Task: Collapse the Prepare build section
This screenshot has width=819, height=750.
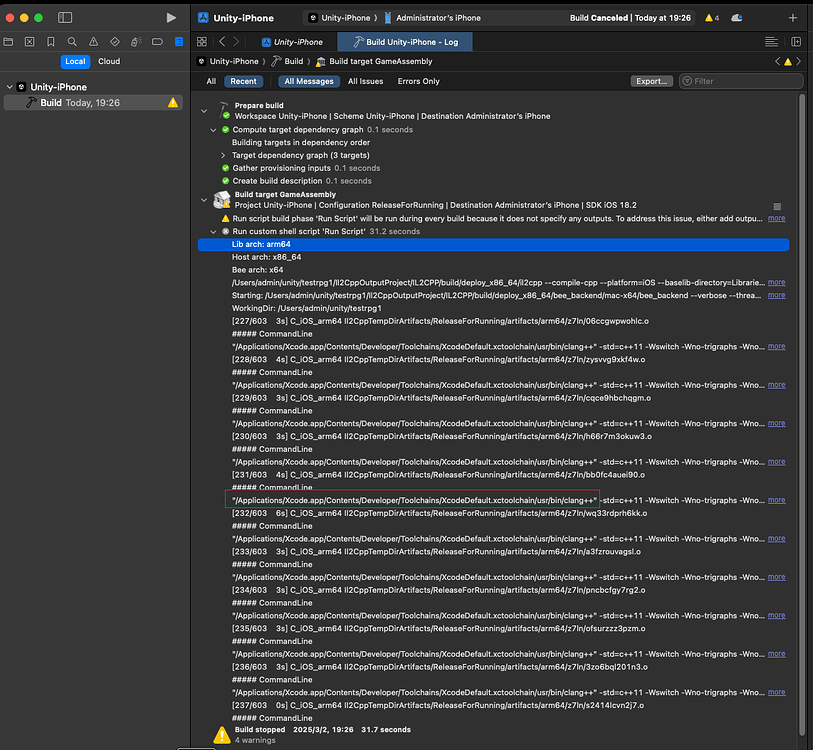Action: tap(204, 110)
